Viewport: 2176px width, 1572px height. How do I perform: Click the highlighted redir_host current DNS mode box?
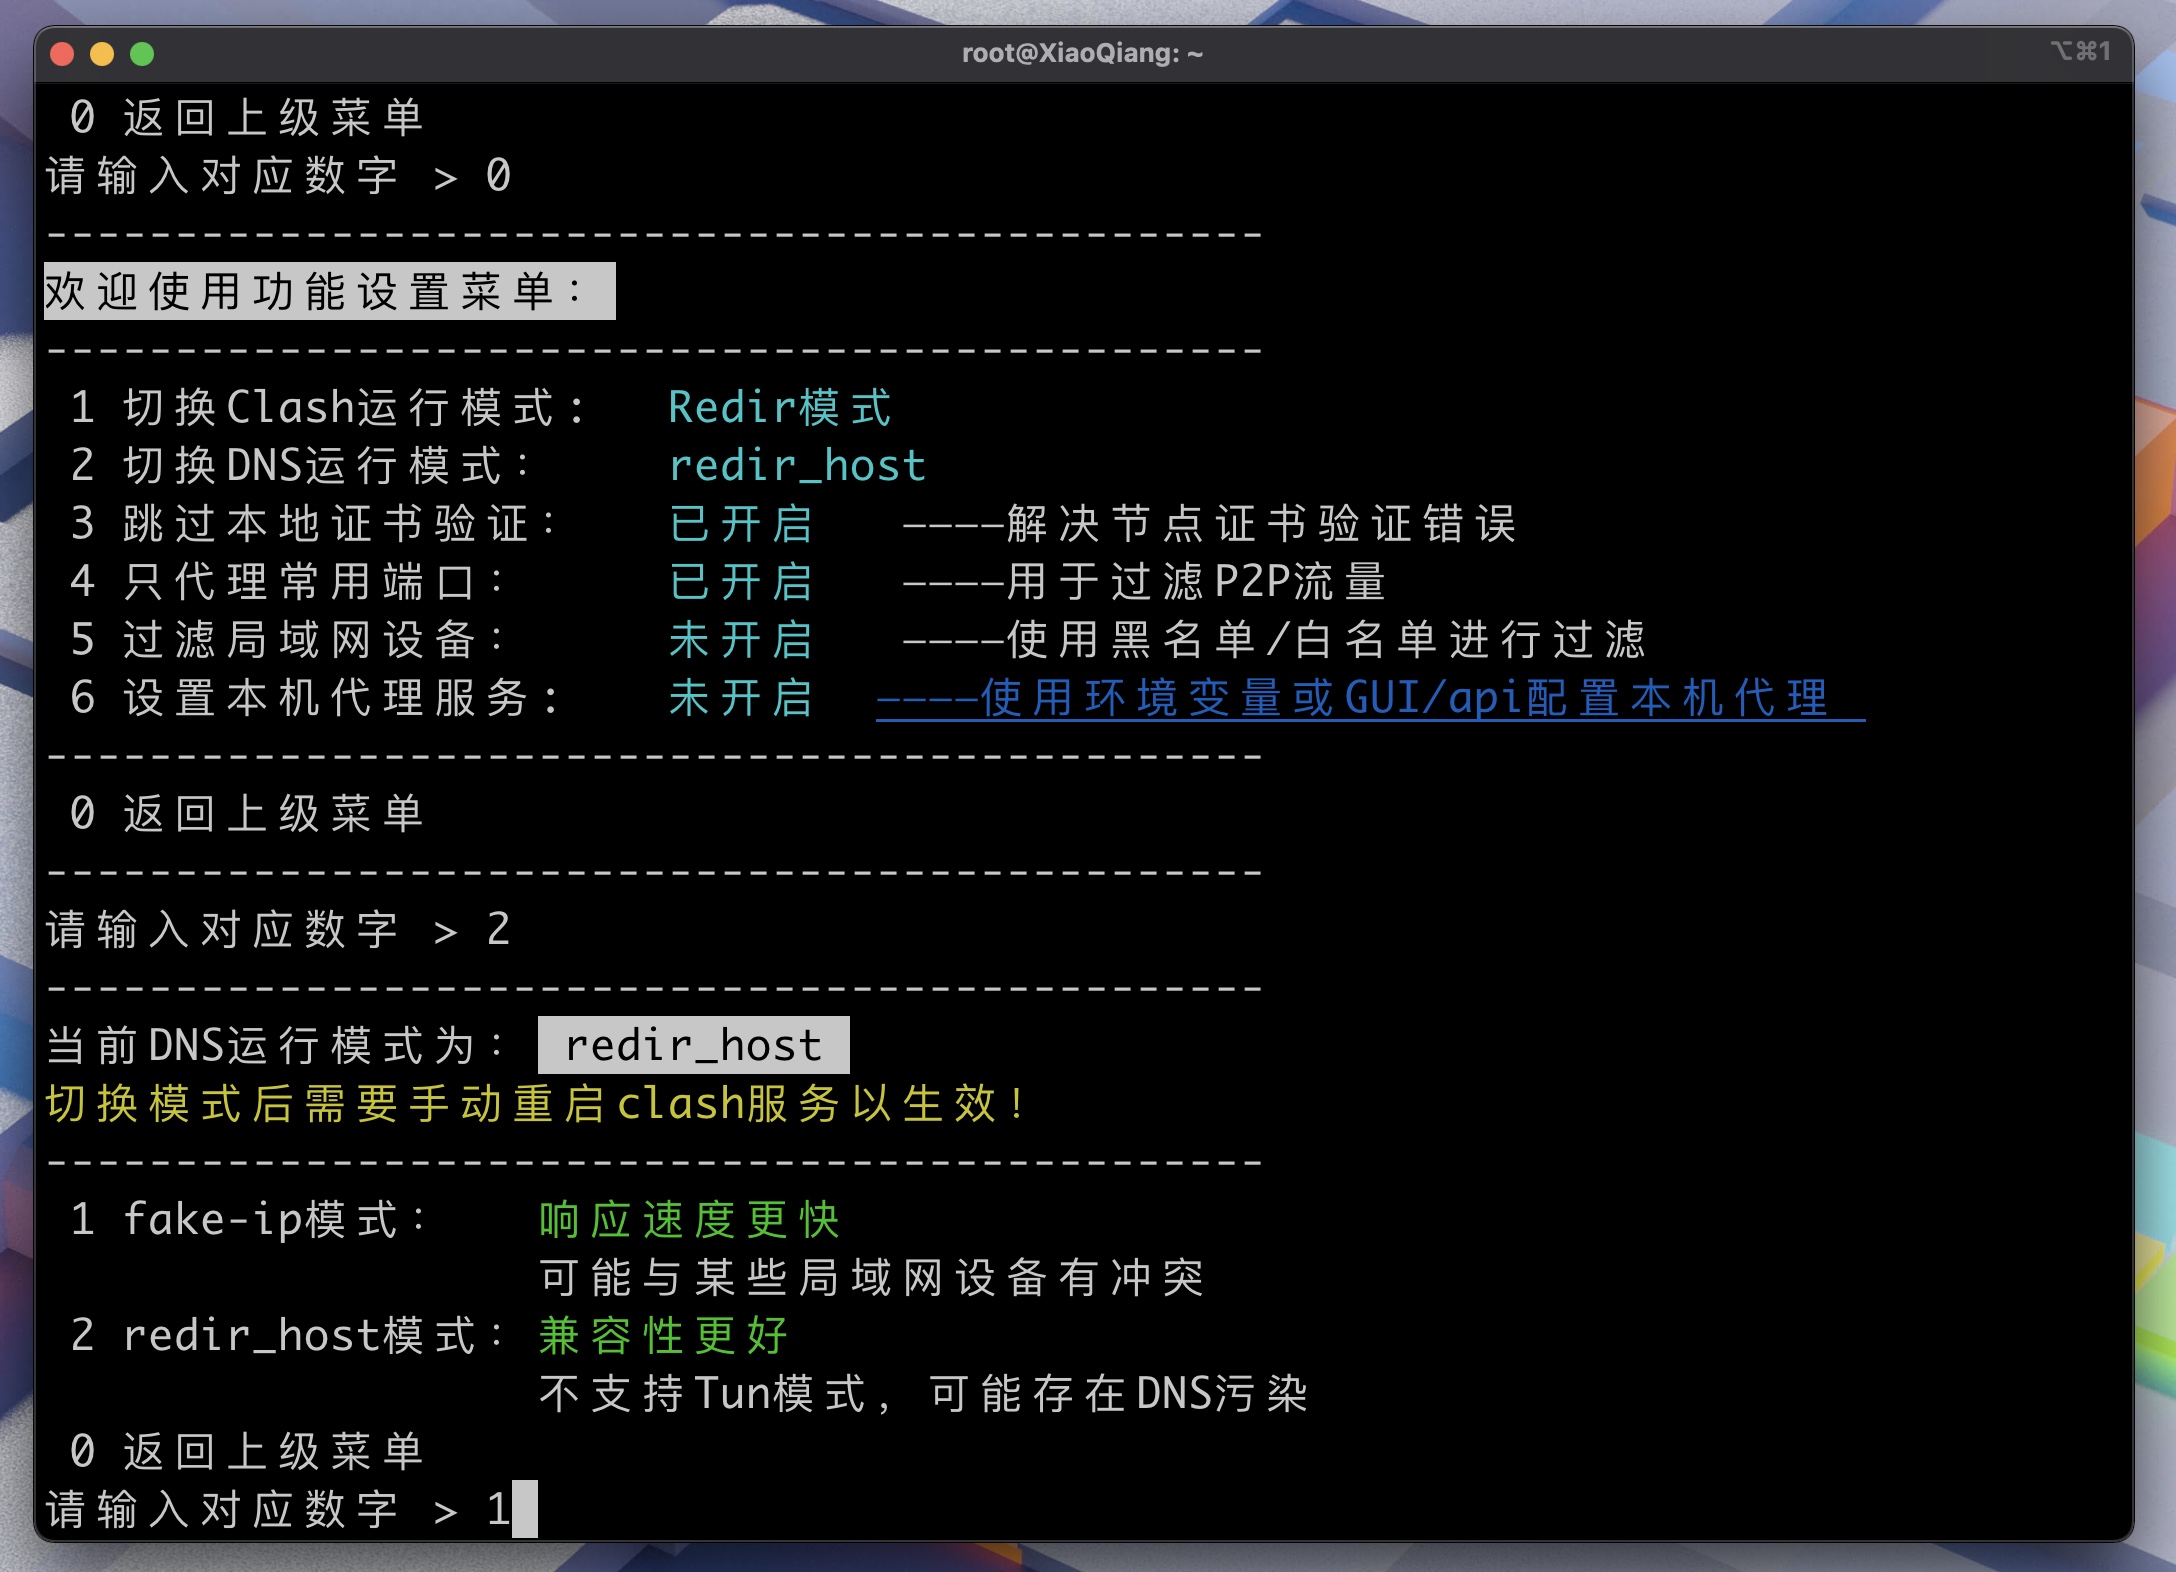693,1046
